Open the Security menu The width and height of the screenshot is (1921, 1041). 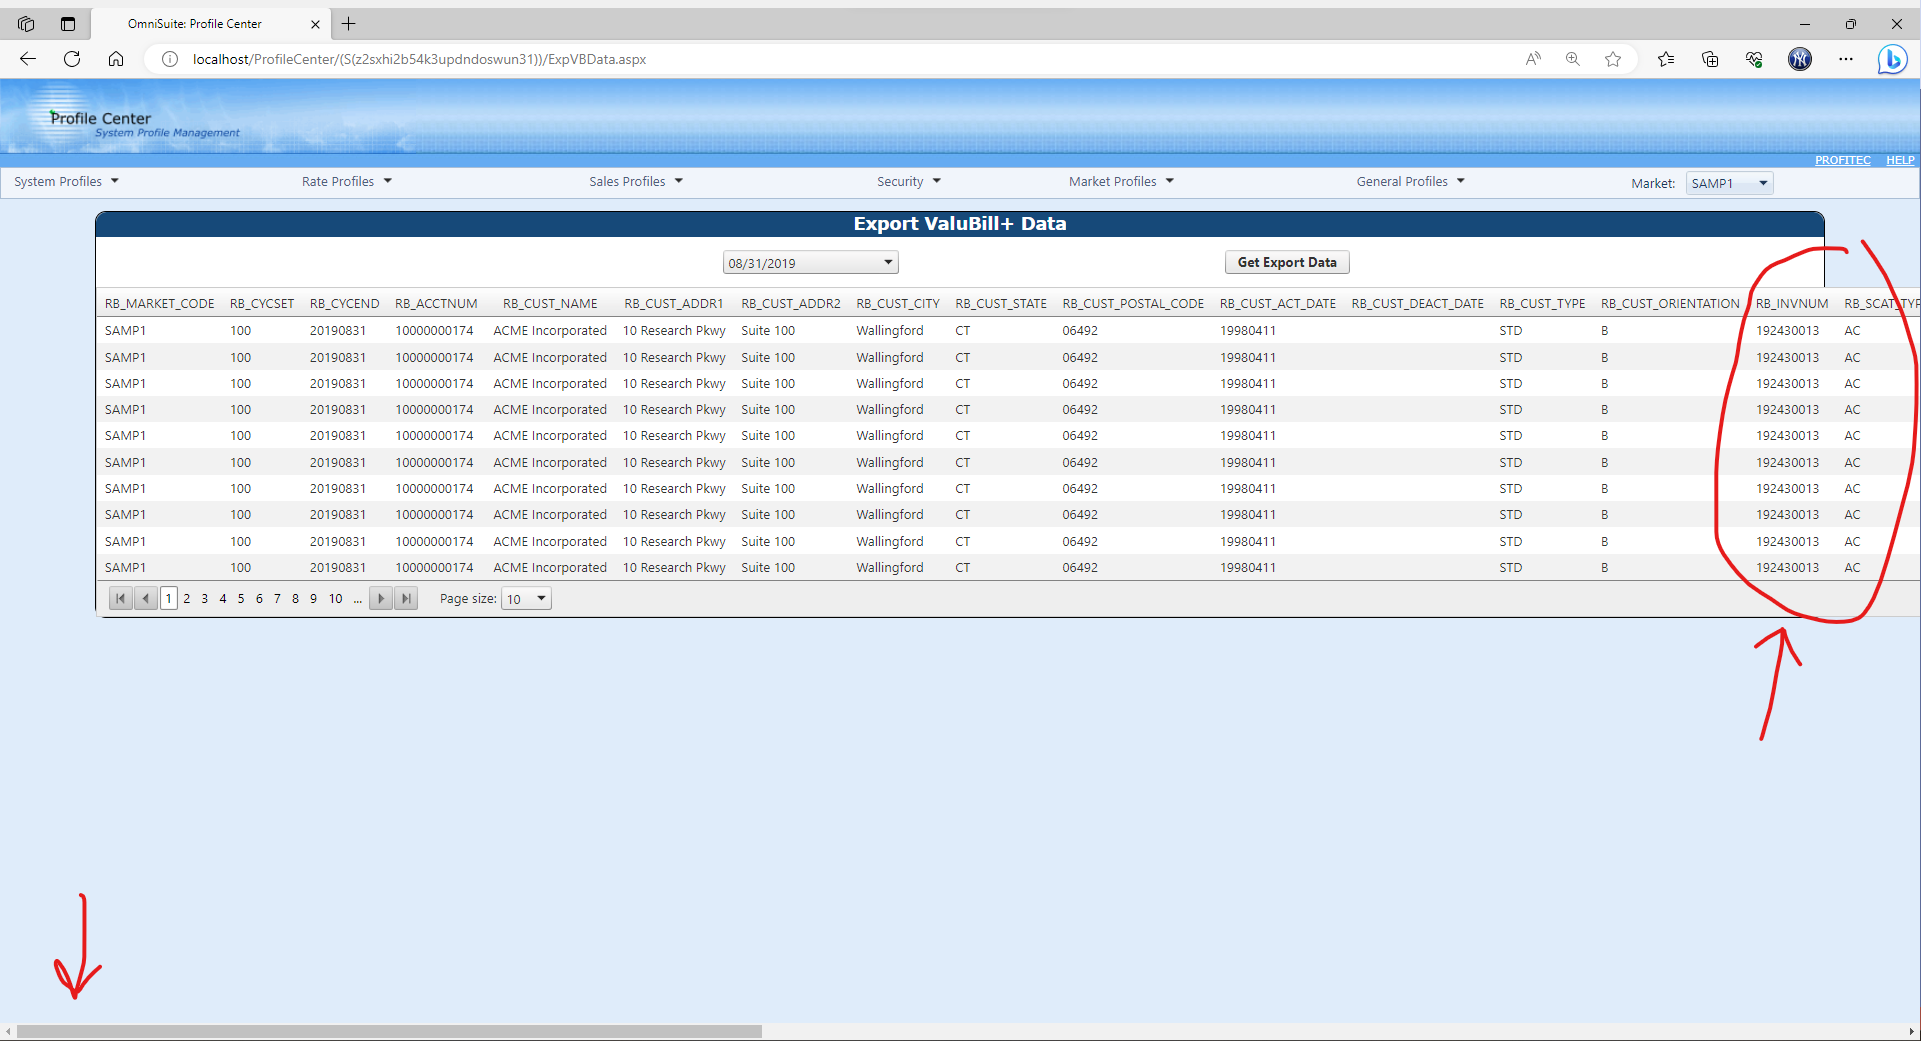(908, 181)
